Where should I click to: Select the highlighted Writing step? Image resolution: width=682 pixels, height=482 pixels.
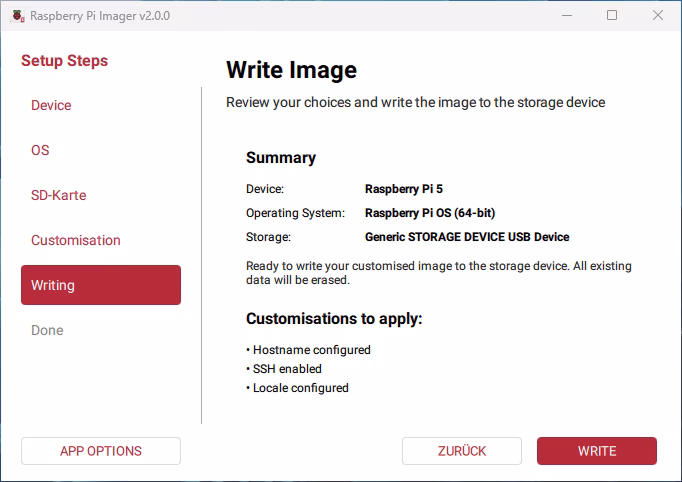tap(101, 285)
